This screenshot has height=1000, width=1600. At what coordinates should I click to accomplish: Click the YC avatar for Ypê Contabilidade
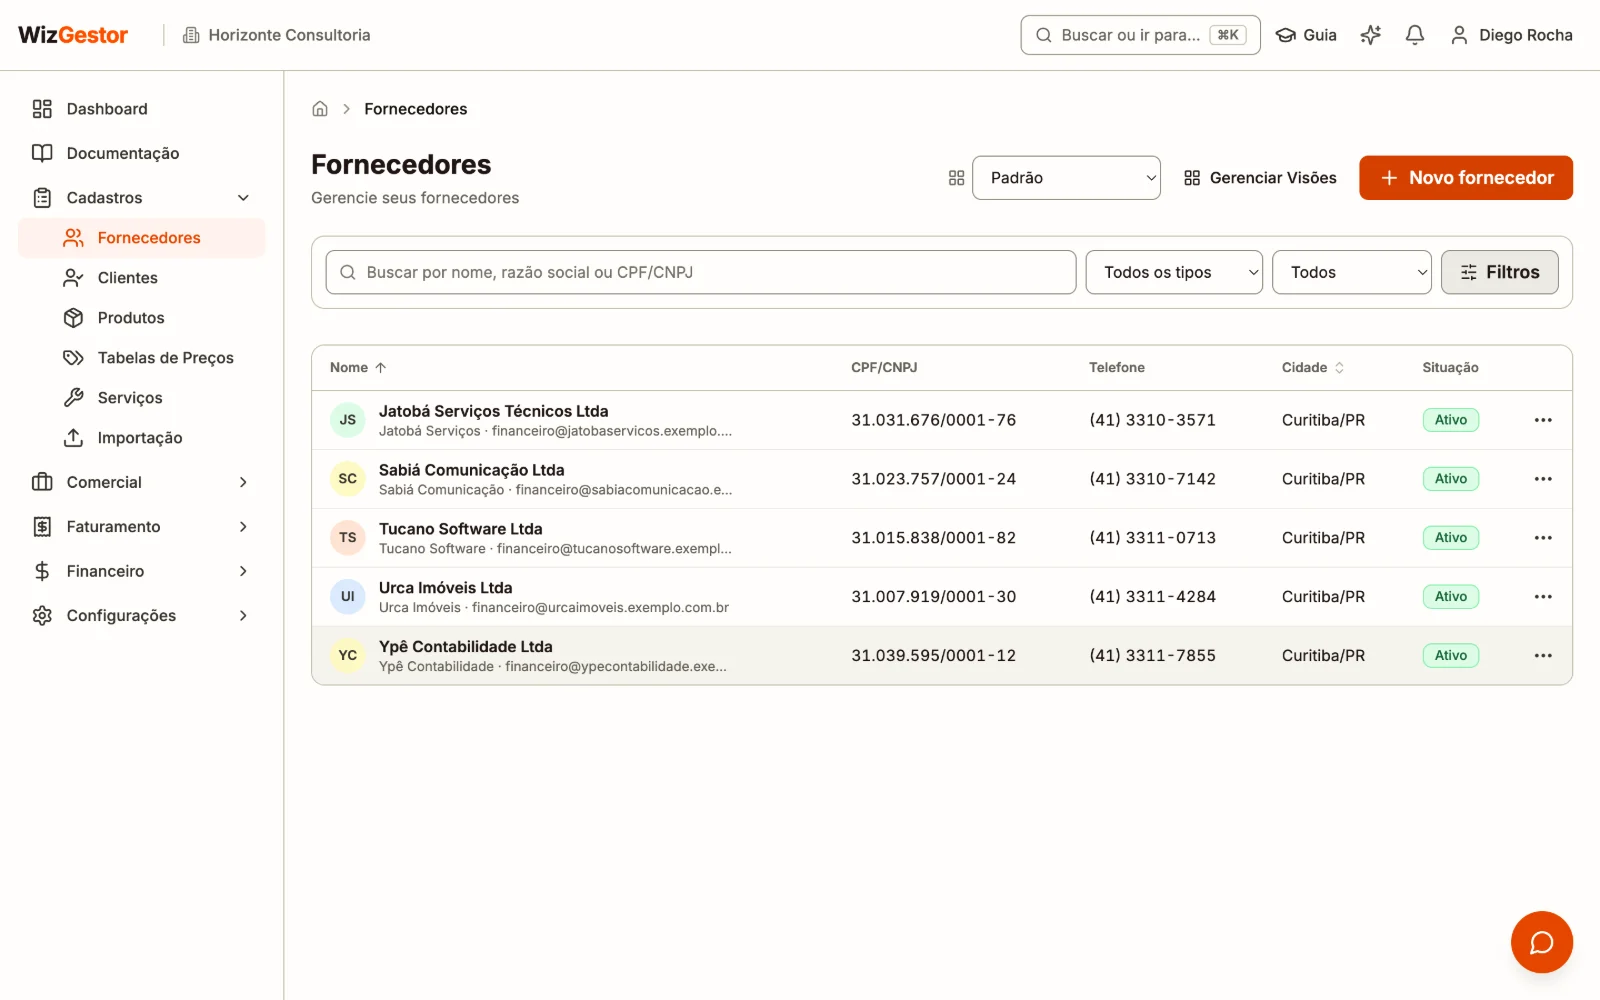(x=347, y=656)
